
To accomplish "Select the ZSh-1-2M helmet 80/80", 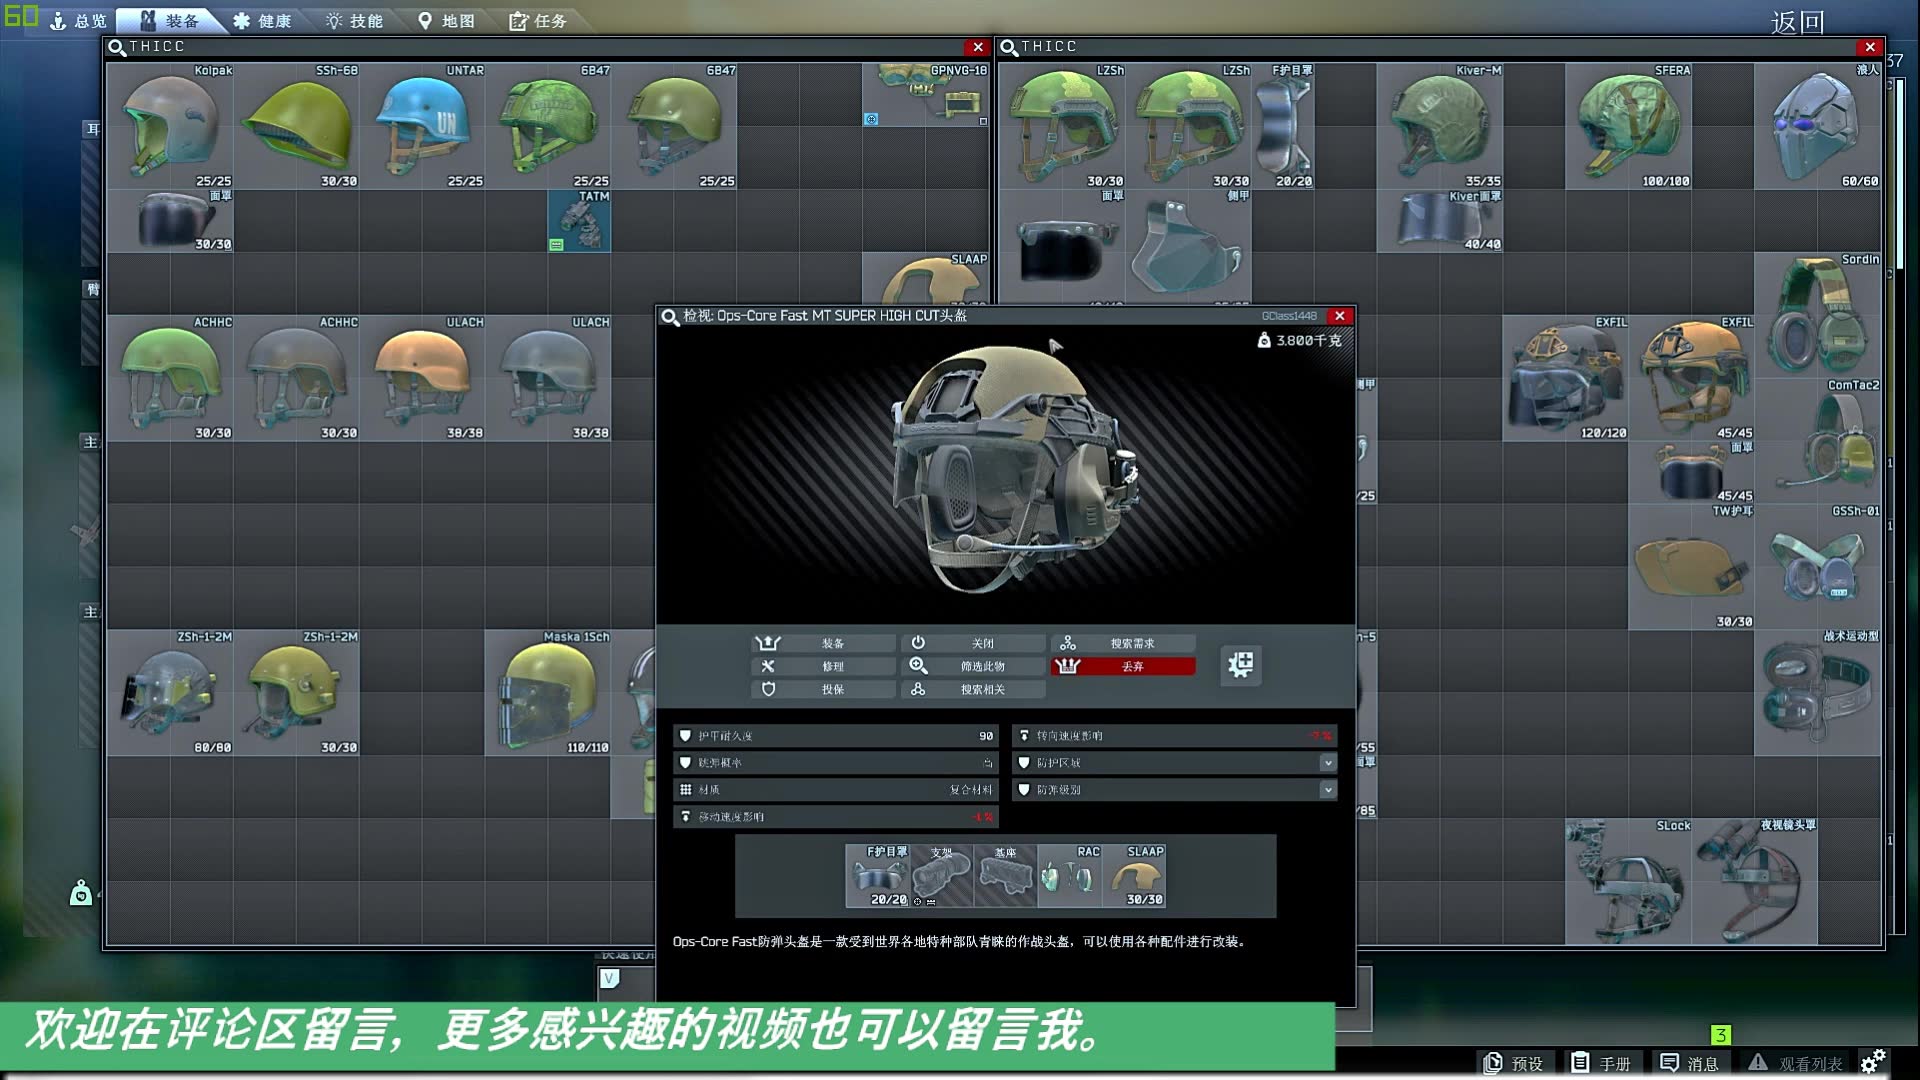I will coord(170,692).
